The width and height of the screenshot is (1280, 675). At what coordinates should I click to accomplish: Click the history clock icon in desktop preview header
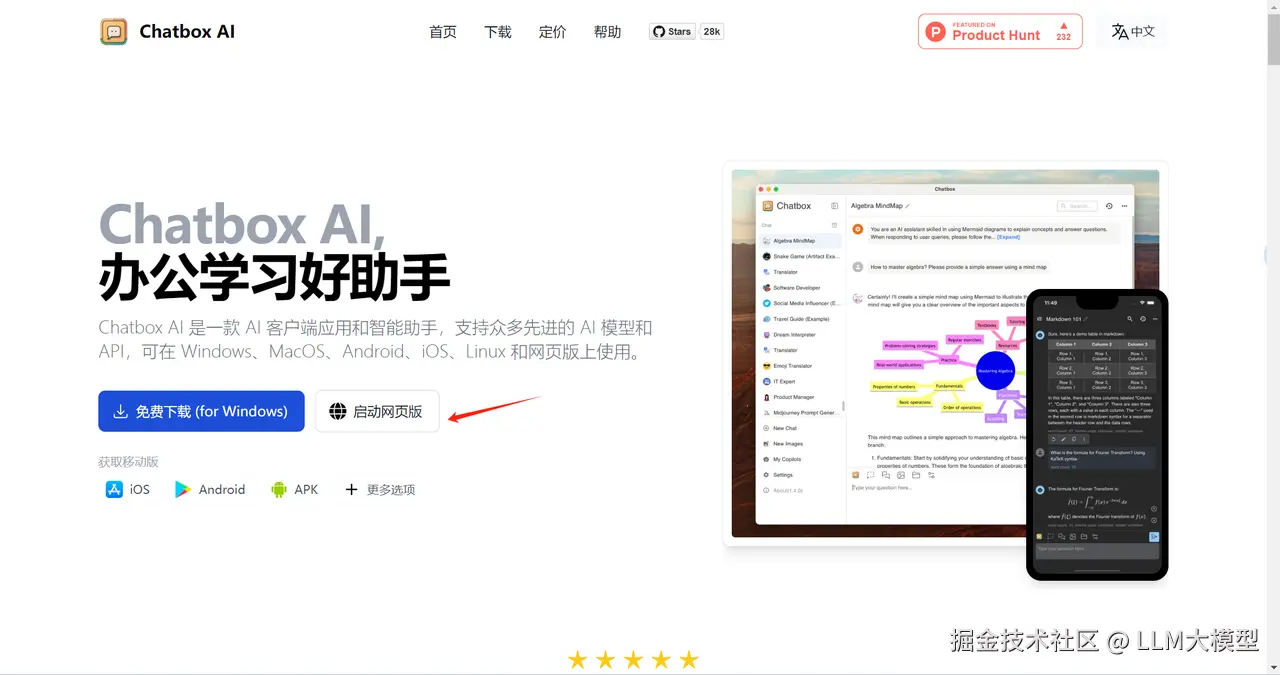1109,206
